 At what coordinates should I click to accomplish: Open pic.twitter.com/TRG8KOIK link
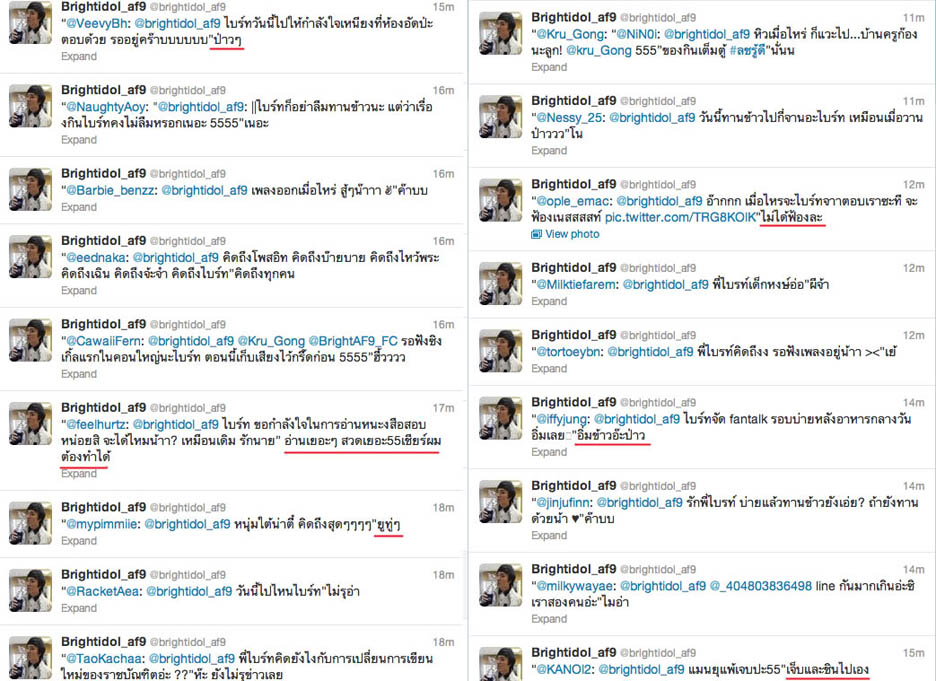pos(681,218)
